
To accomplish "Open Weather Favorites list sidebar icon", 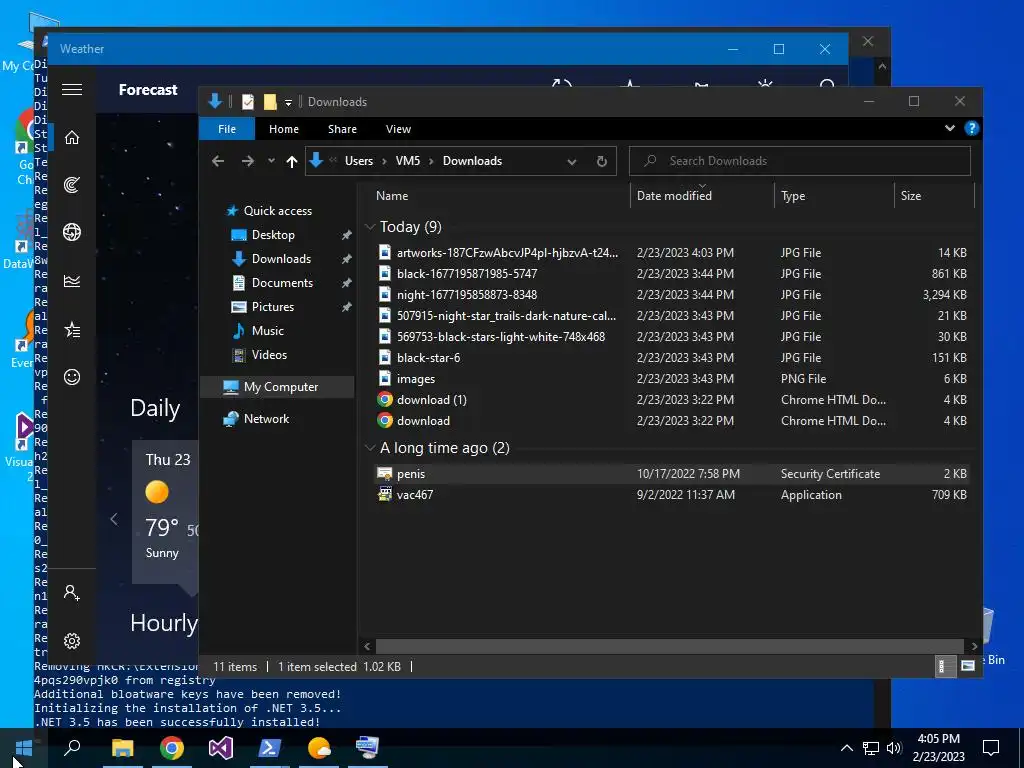I will point(72,329).
